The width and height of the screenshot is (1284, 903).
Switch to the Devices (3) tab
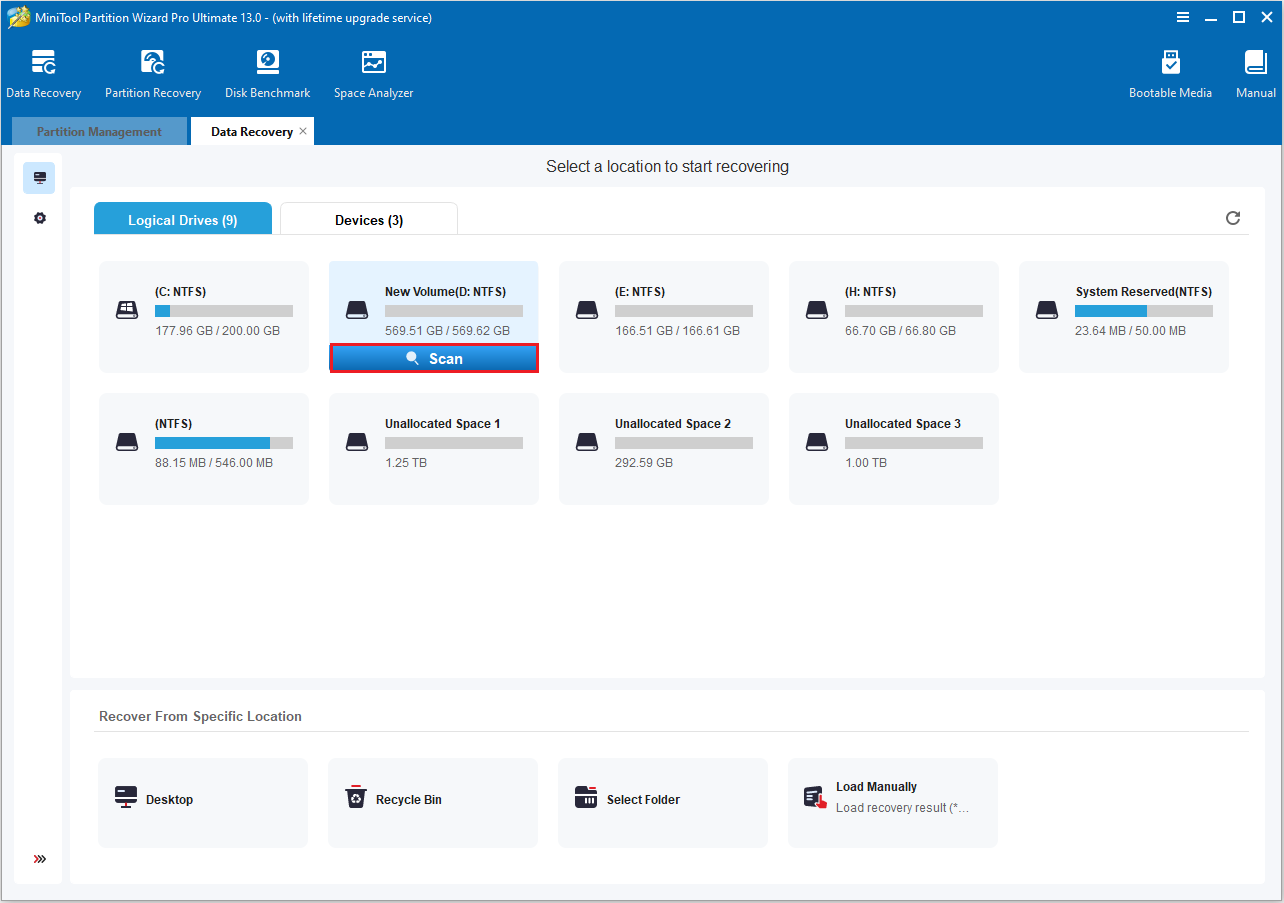[x=368, y=219]
